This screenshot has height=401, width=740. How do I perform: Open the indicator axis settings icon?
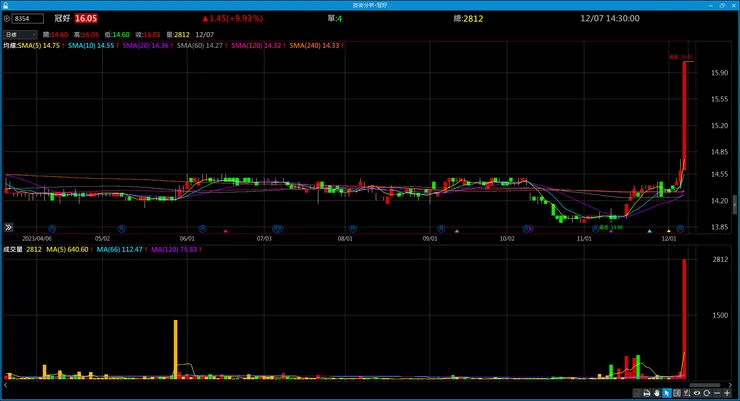pos(687,393)
